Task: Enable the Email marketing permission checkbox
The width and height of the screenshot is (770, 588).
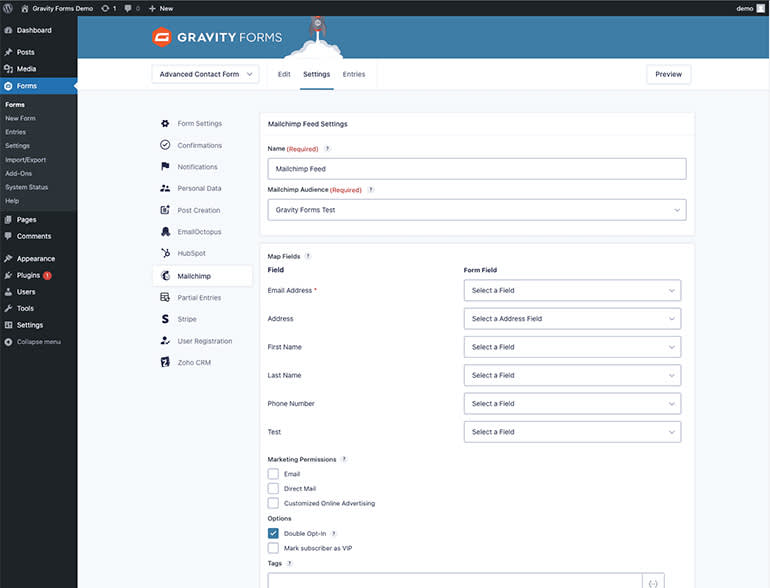Action: pyautogui.click(x=273, y=474)
